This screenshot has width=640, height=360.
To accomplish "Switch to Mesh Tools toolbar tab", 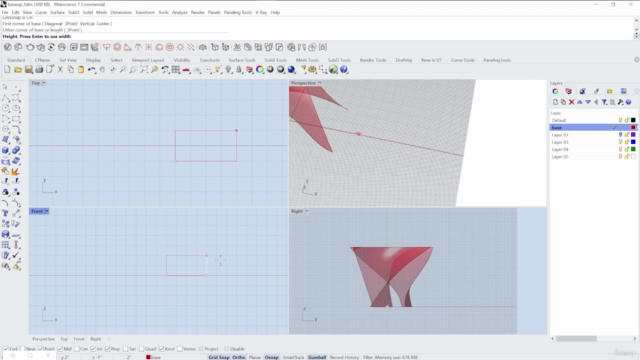I will pyautogui.click(x=307, y=60).
